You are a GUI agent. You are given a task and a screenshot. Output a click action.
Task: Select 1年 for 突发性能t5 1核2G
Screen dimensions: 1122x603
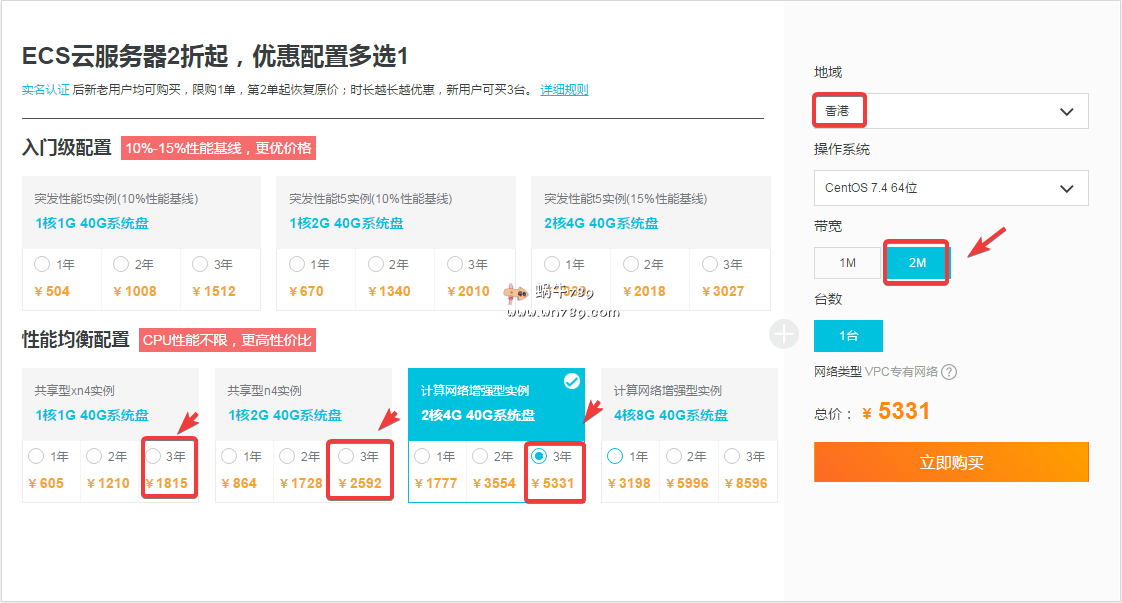tap(297, 265)
